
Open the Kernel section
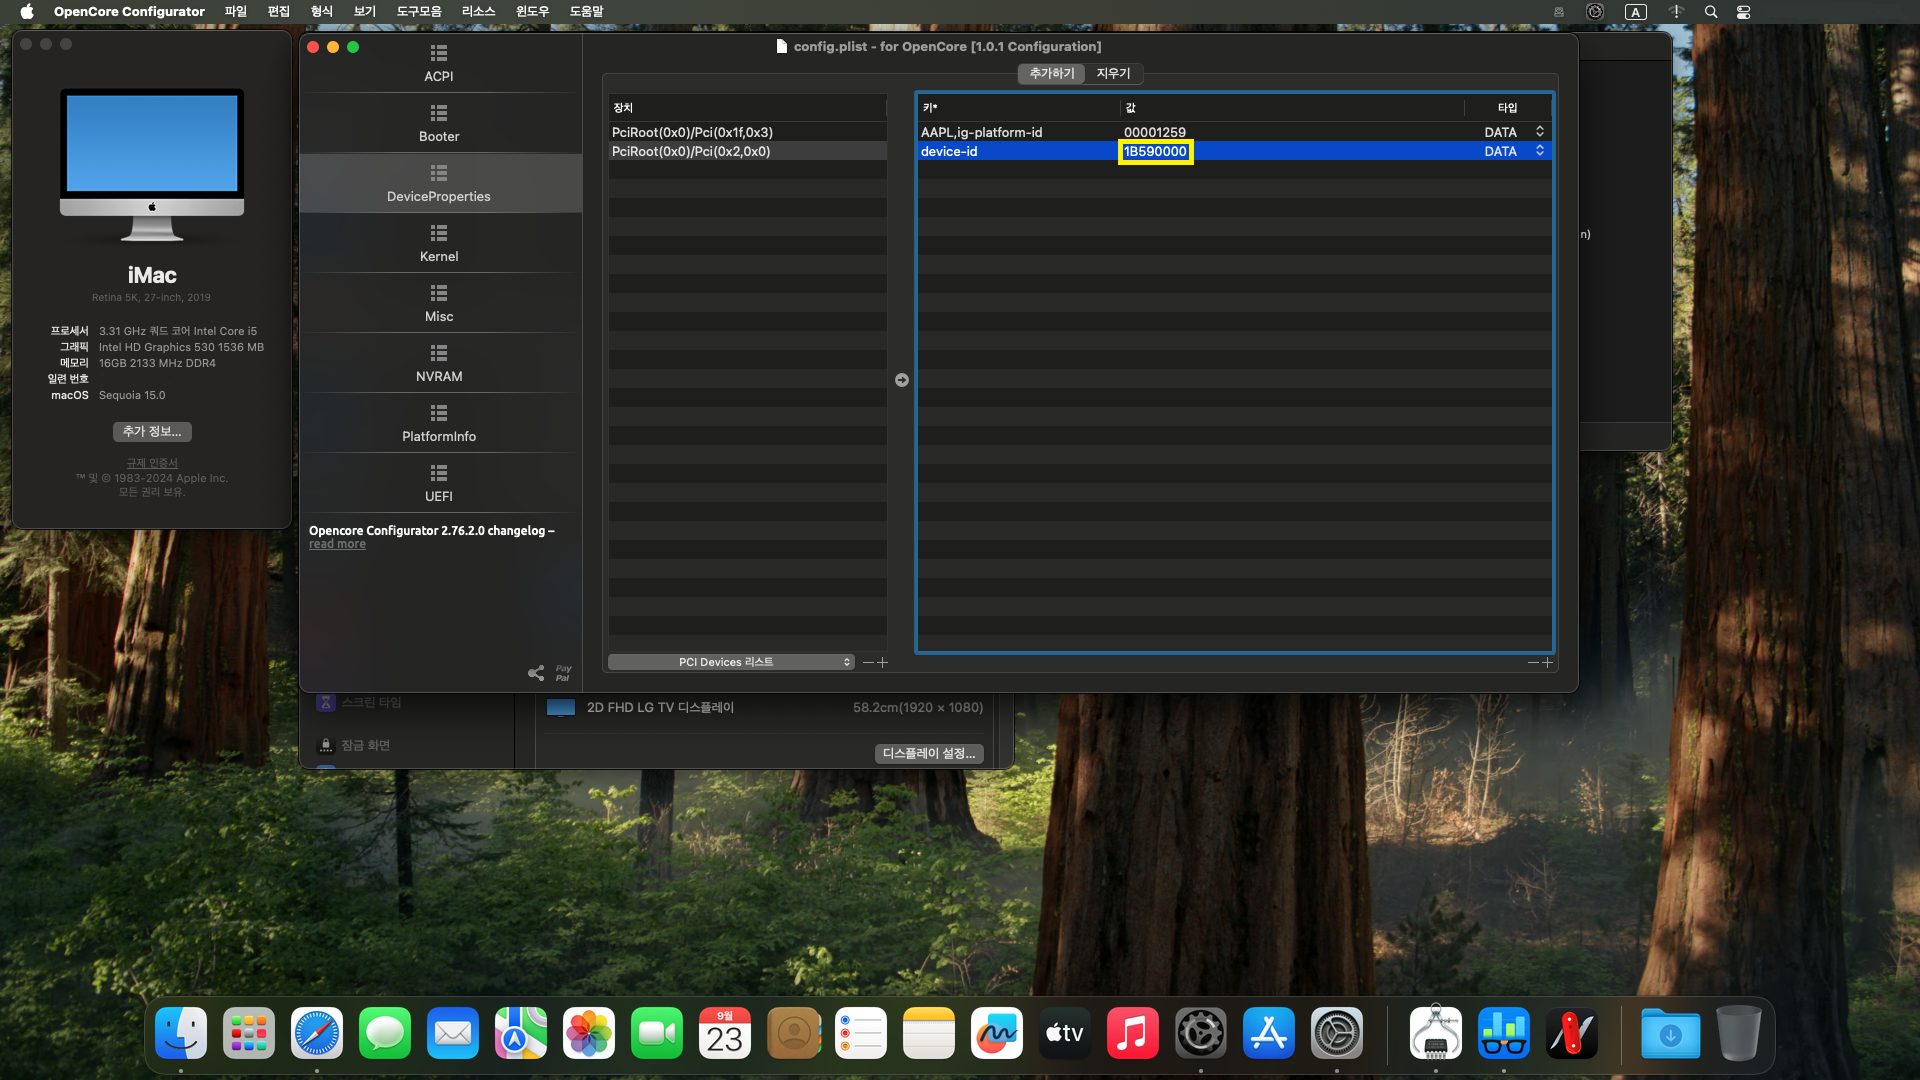click(439, 243)
